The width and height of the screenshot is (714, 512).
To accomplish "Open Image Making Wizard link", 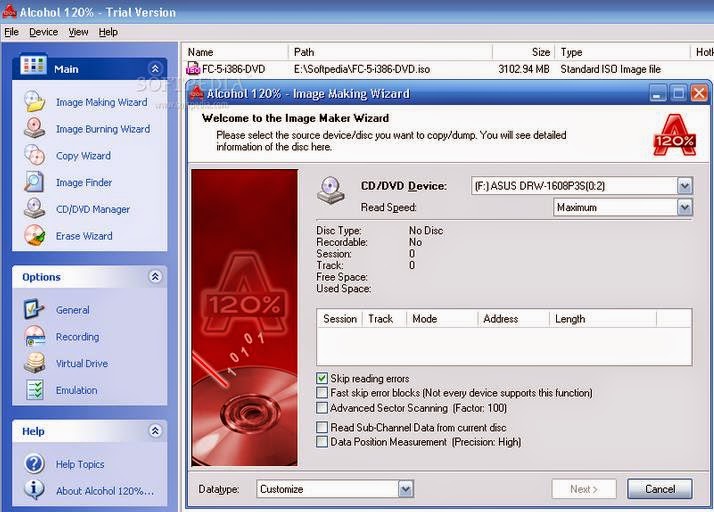I will pyautogui.click(x=102, y=102).
